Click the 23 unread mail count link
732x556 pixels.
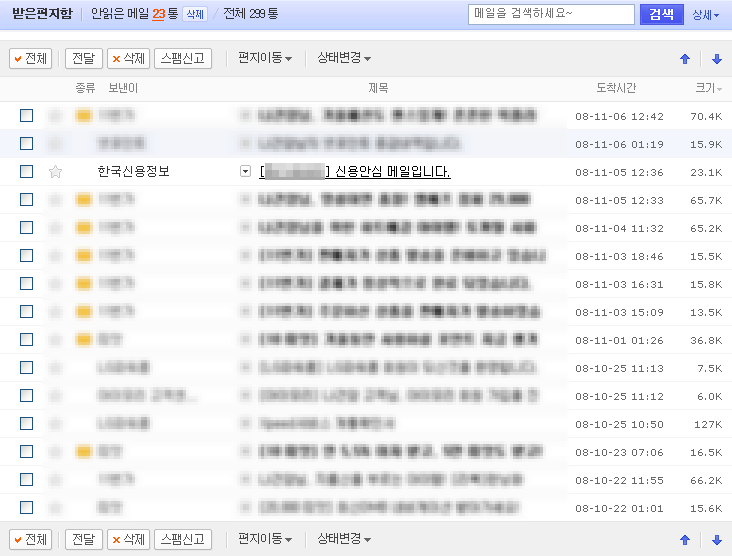pos(159,14)
